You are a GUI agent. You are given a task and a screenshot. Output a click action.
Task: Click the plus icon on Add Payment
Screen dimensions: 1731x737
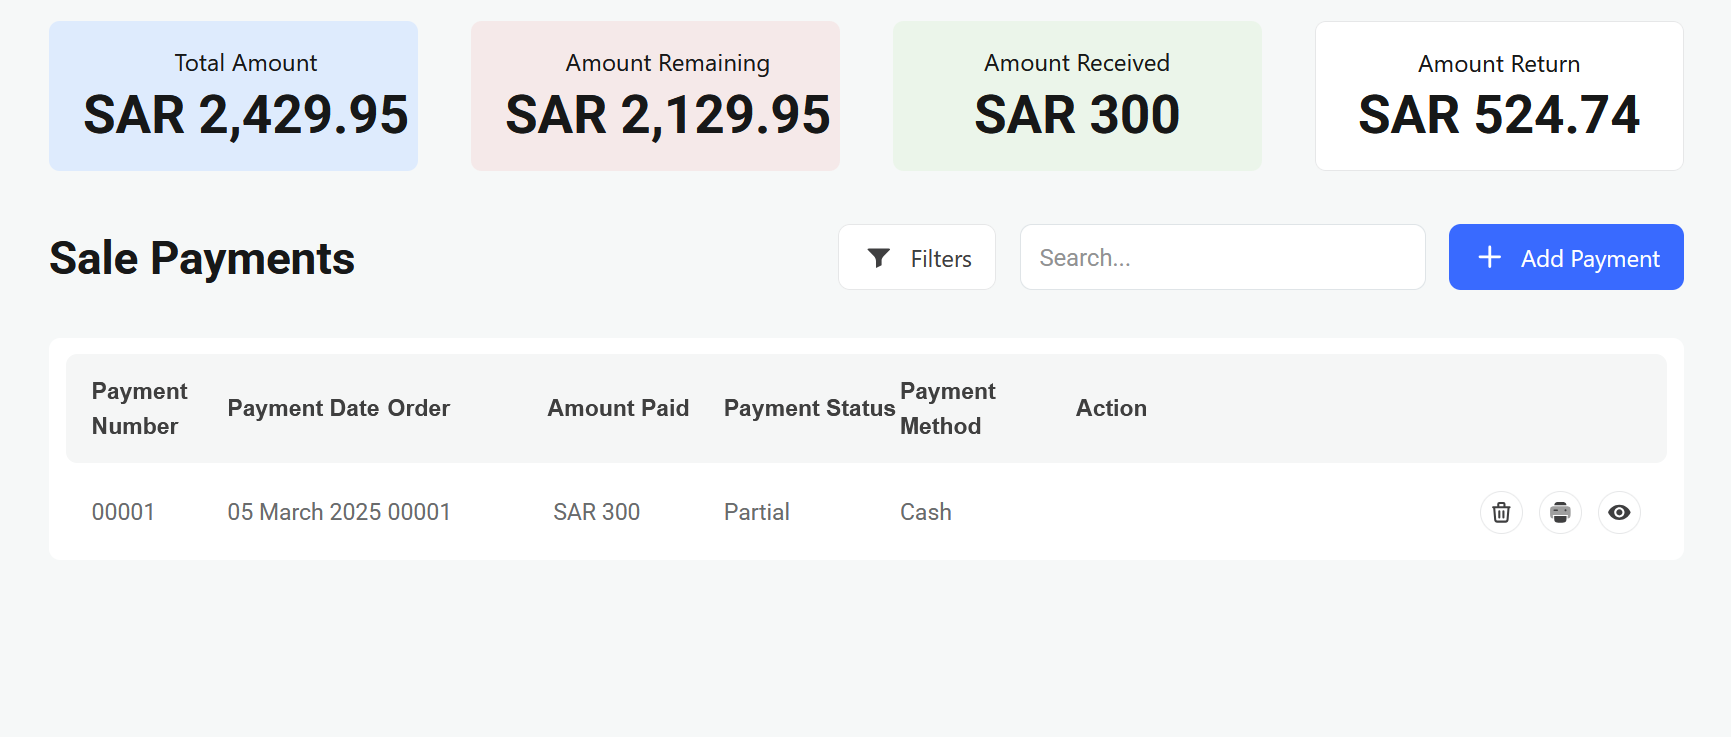tap(1489, 257)
